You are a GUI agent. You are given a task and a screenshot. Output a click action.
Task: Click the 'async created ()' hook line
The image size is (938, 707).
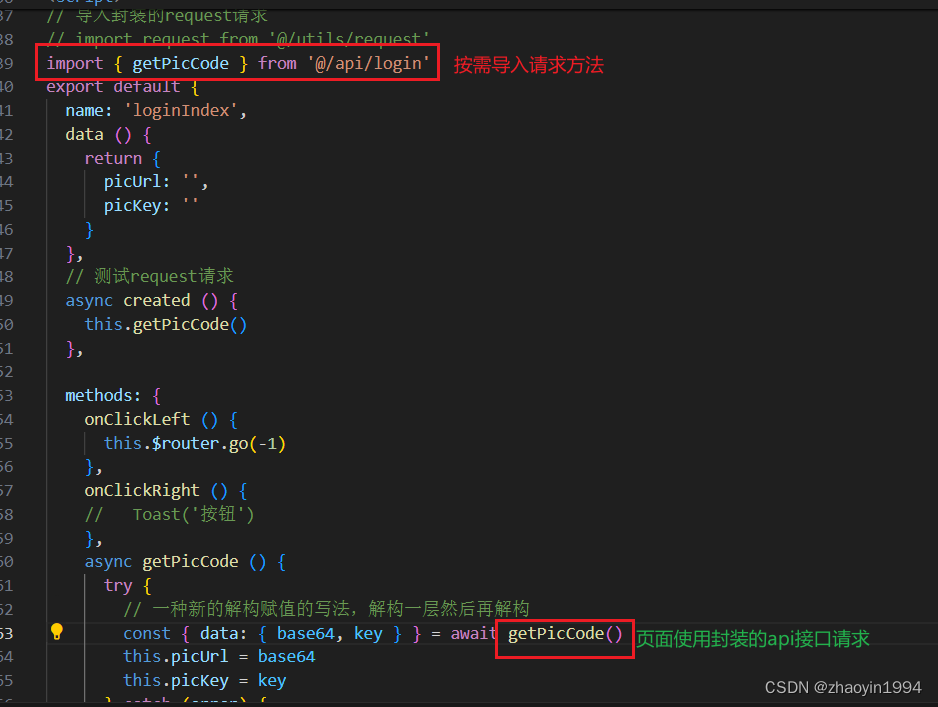151,300
